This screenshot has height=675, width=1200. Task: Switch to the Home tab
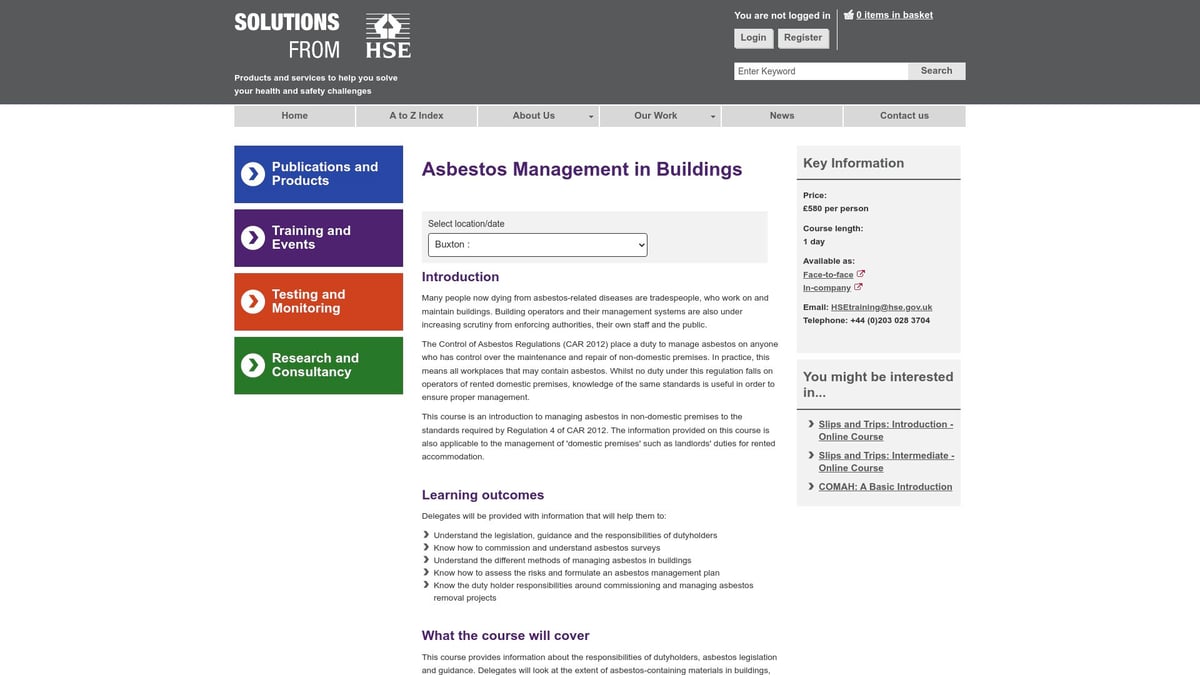coord(294,115)
